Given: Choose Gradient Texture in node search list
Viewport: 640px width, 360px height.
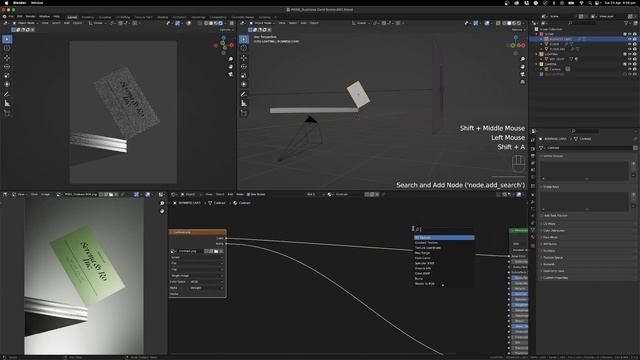Looking at the screenshot, I should (x=444, y=242).
